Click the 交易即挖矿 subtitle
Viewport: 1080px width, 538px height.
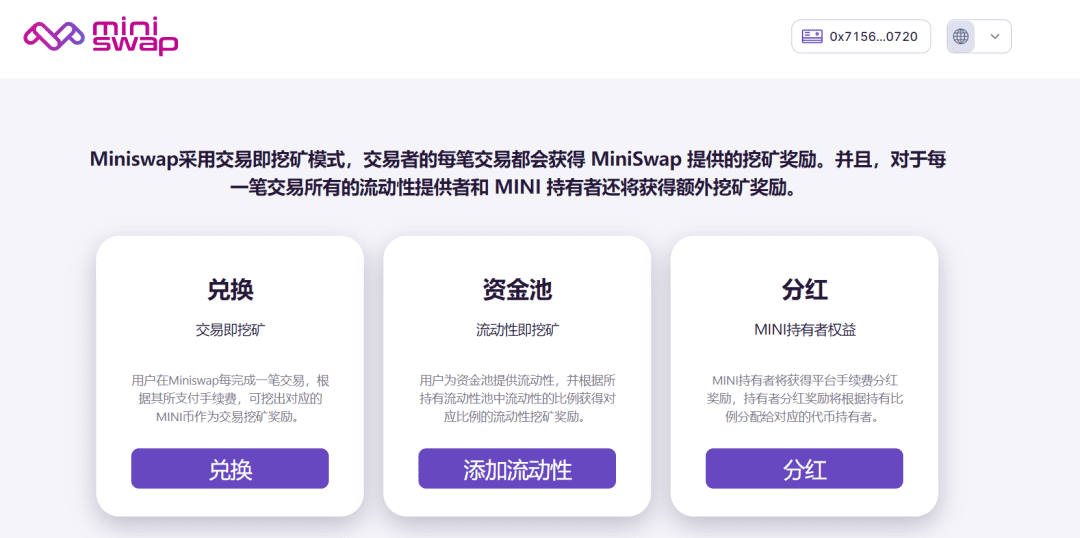230,330
